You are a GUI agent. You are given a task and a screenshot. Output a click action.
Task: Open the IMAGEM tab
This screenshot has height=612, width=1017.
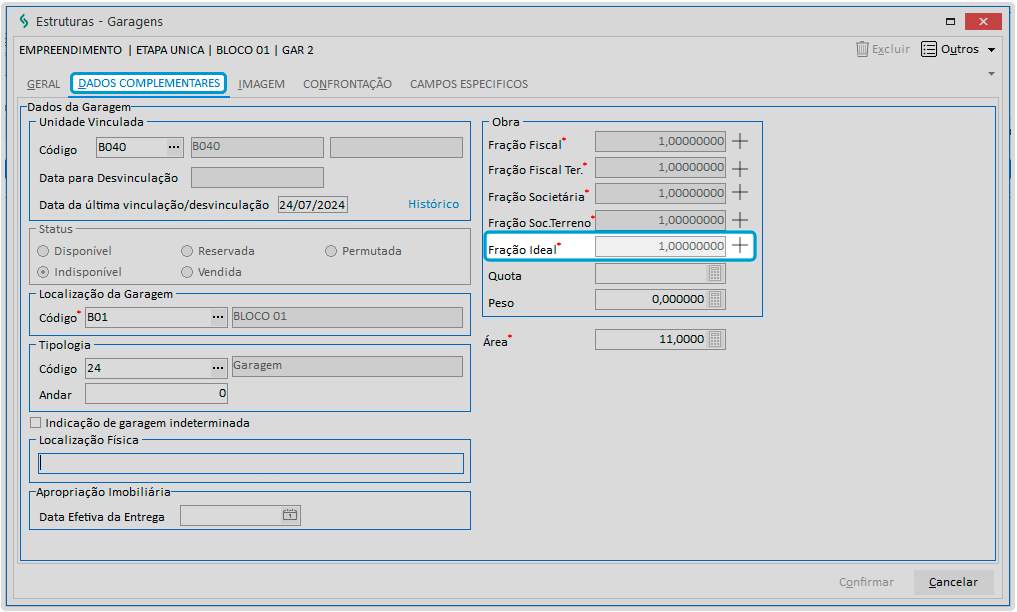coord(261,84)
